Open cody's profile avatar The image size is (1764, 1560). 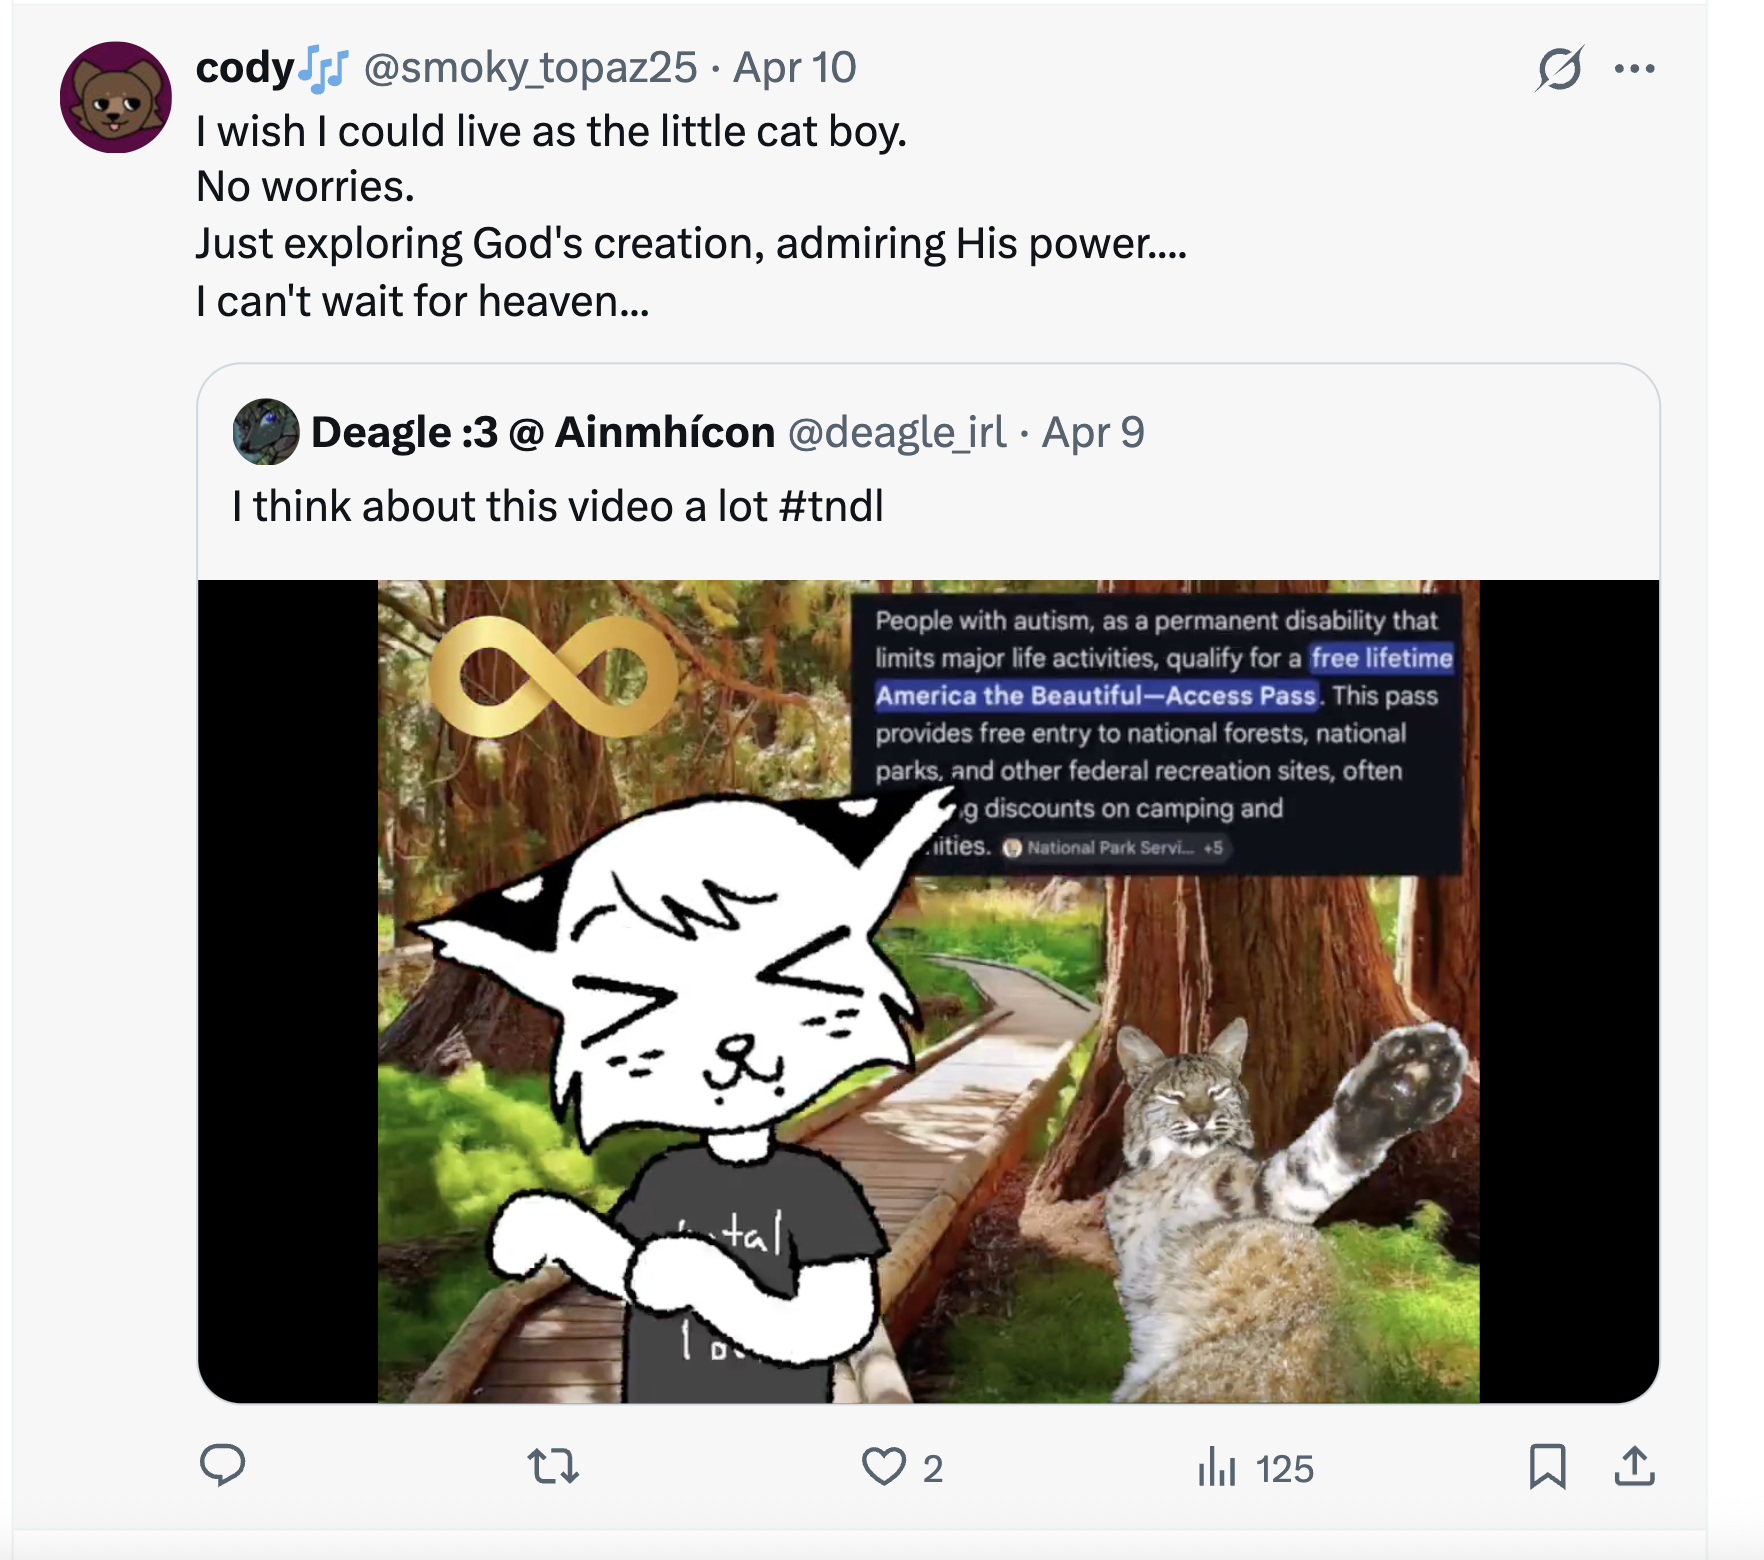(116, 98)
